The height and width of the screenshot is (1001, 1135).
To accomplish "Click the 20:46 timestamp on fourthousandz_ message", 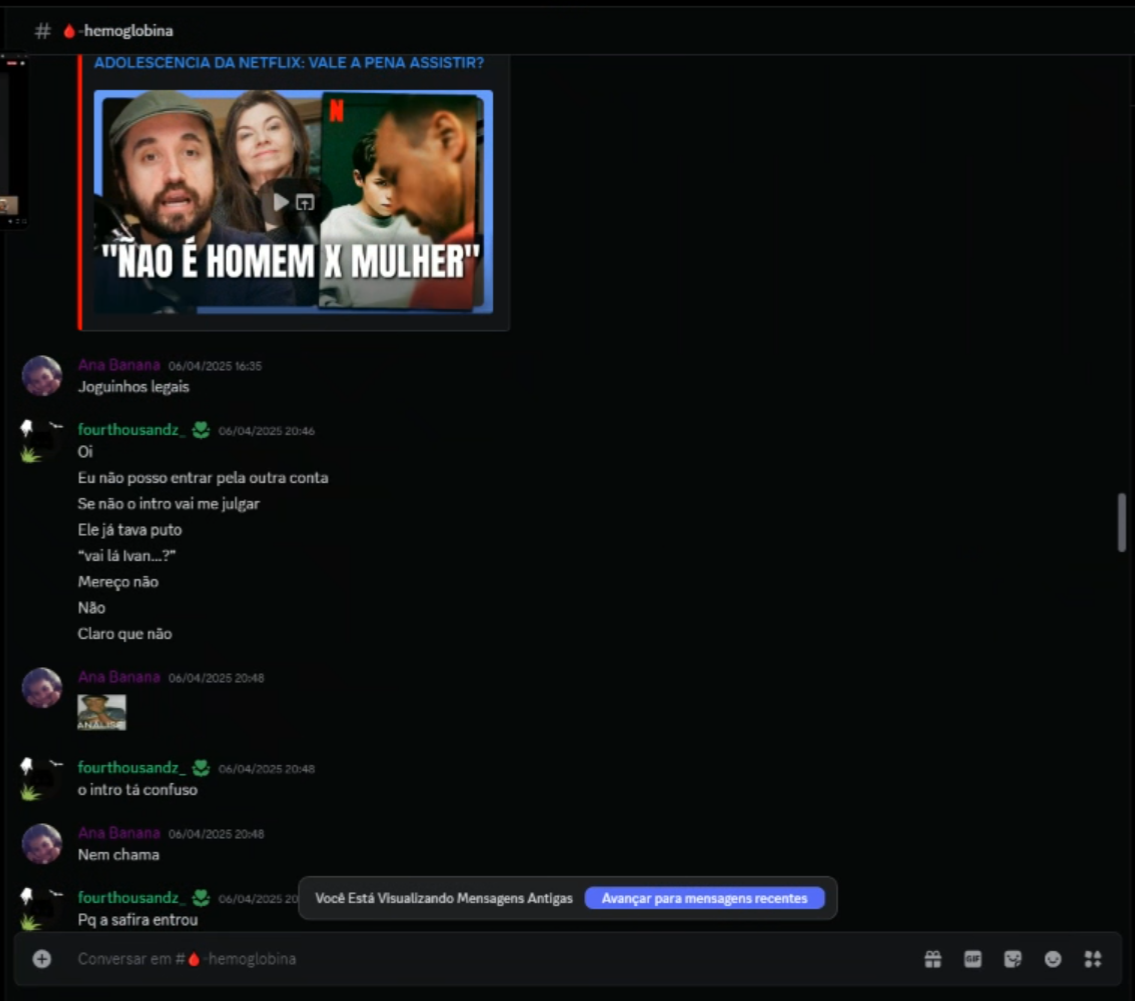I will click(266, 431).
